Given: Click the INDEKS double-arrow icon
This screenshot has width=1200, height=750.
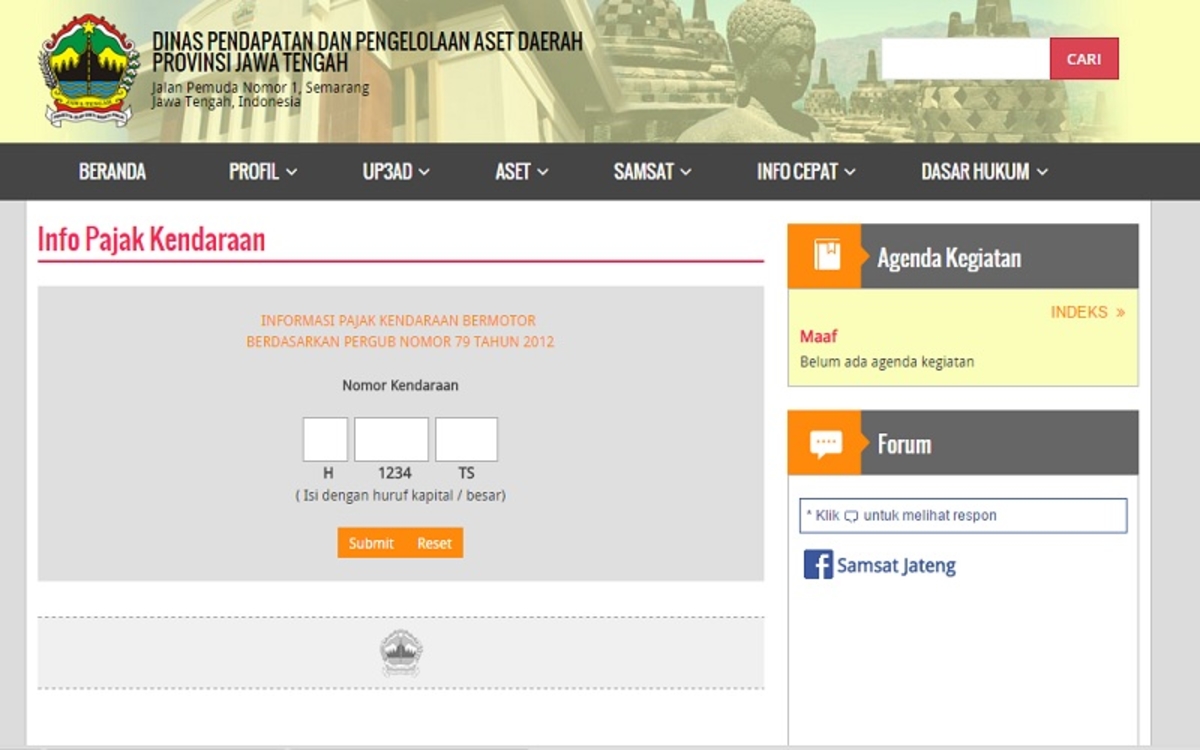Looking at the screenshot, I should tap(1120, 313).
